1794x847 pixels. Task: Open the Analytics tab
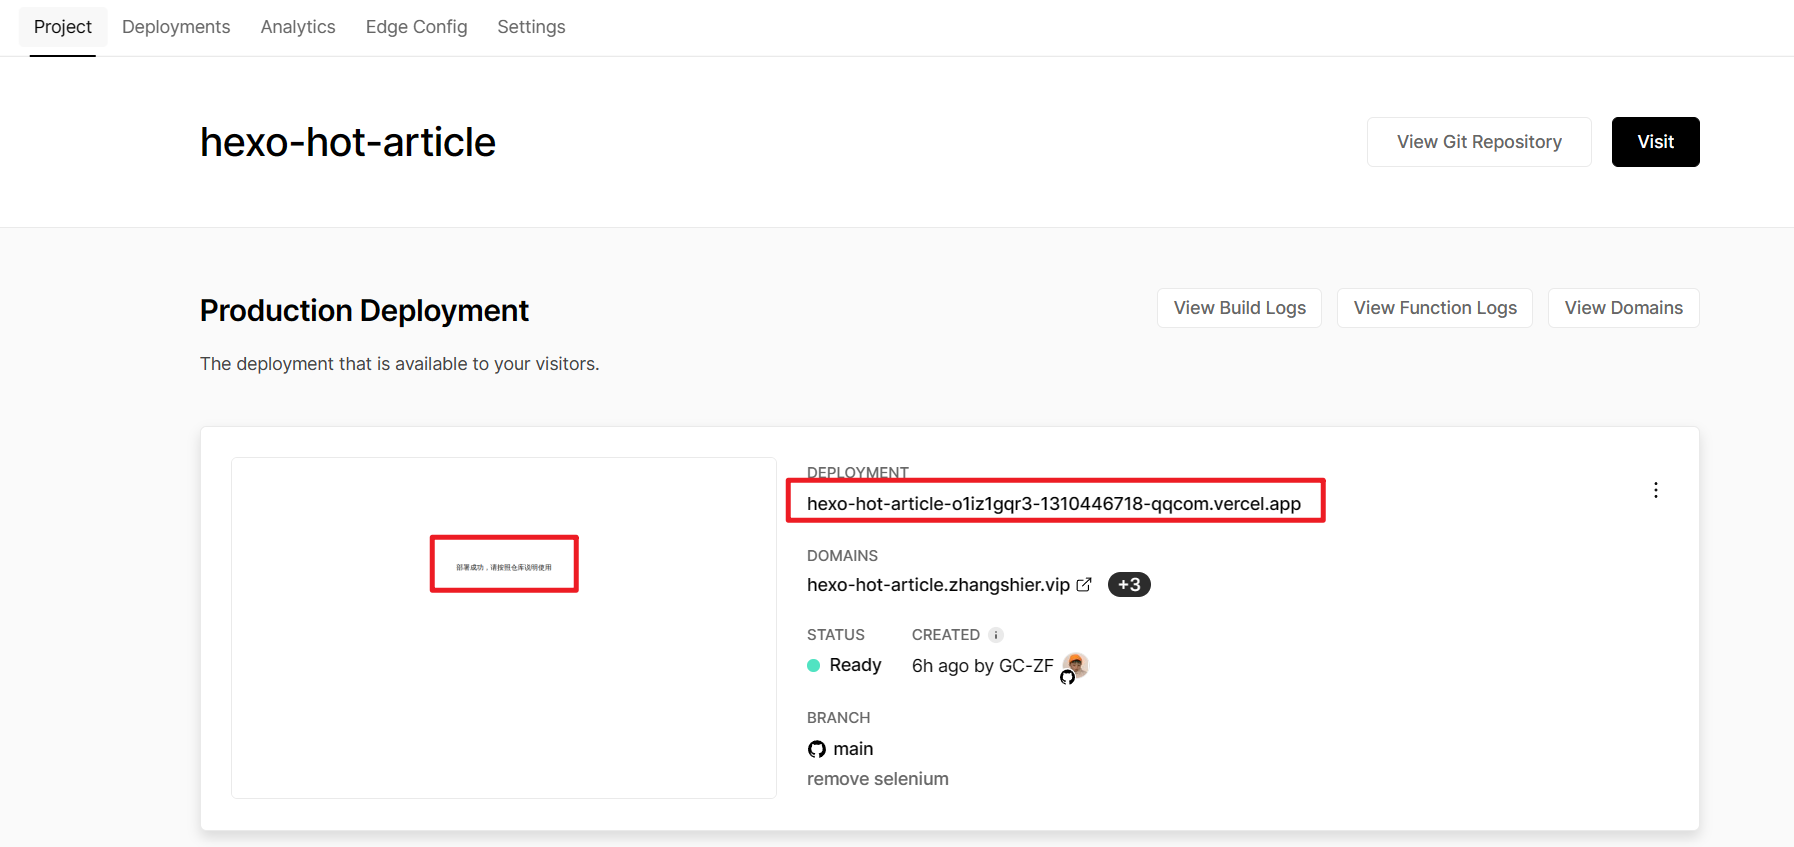pyautogui.click(x=298, y=27)
